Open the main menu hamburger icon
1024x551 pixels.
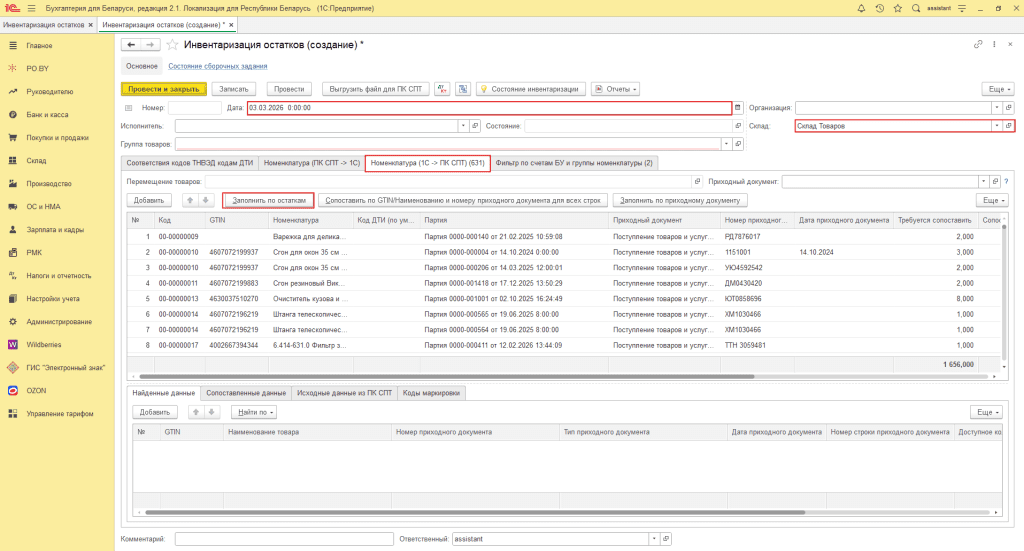pos(31,8)
